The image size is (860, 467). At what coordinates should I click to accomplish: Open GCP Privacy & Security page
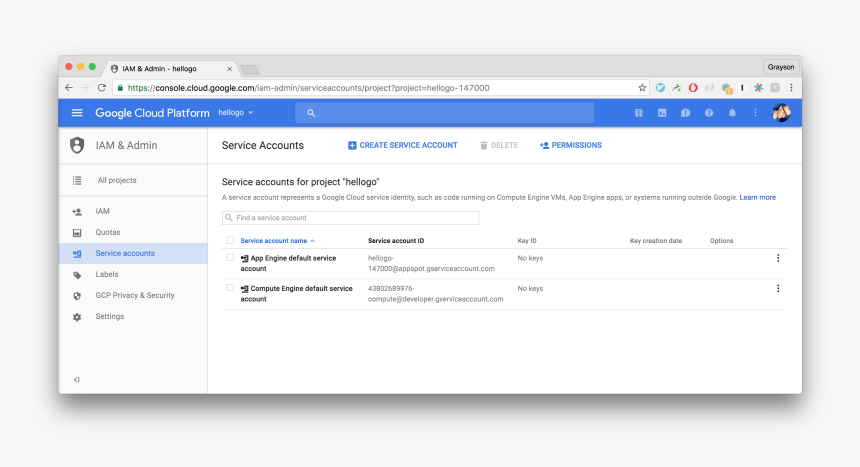point(133,295)
